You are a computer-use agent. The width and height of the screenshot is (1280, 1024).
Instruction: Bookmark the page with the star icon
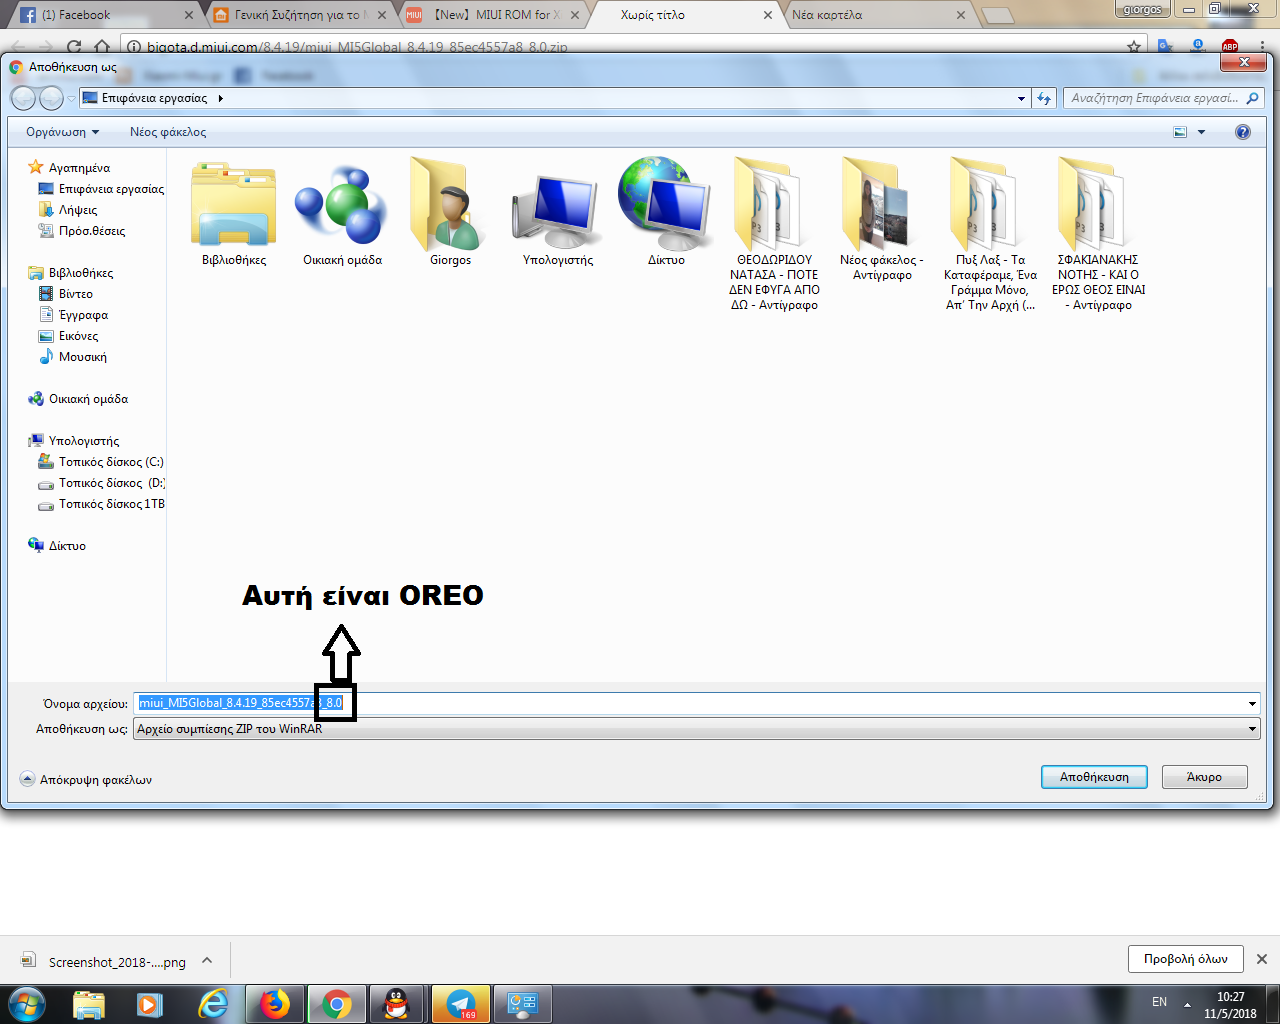pyautogui.click(x=1134, y=47)
